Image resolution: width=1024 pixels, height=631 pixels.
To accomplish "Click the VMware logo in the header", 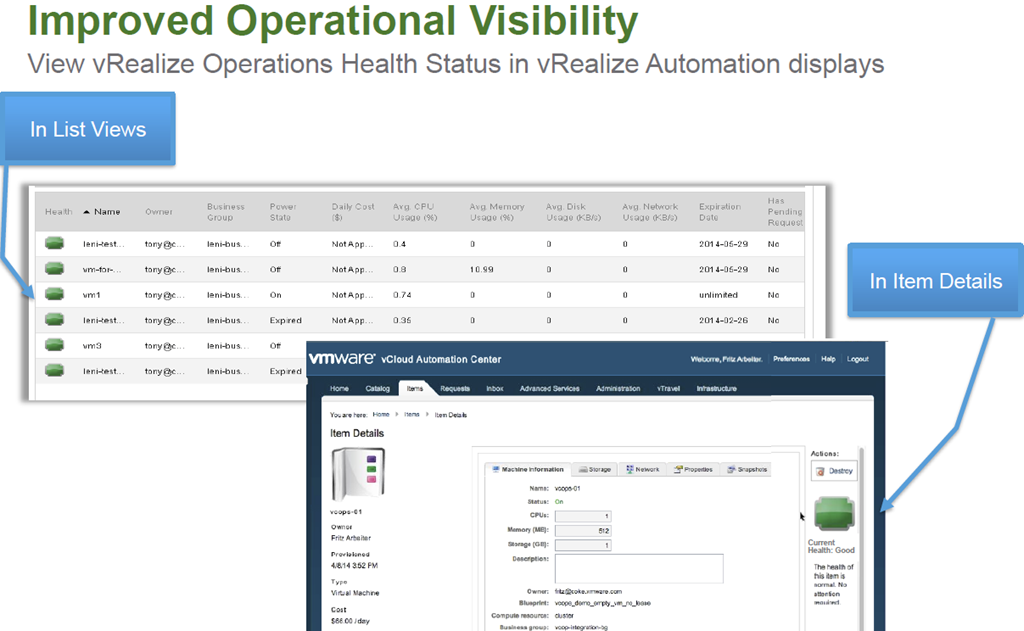I will (x=342, y=359).
